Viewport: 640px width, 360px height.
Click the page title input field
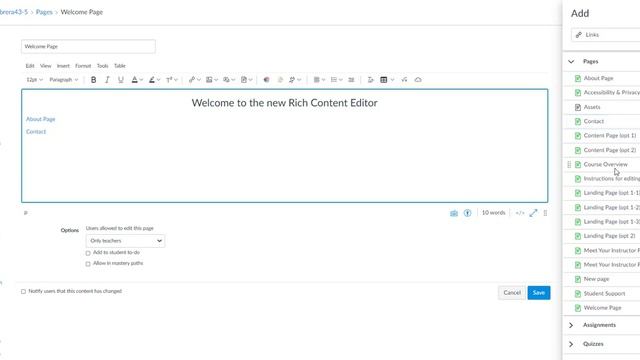pos(88,47)
